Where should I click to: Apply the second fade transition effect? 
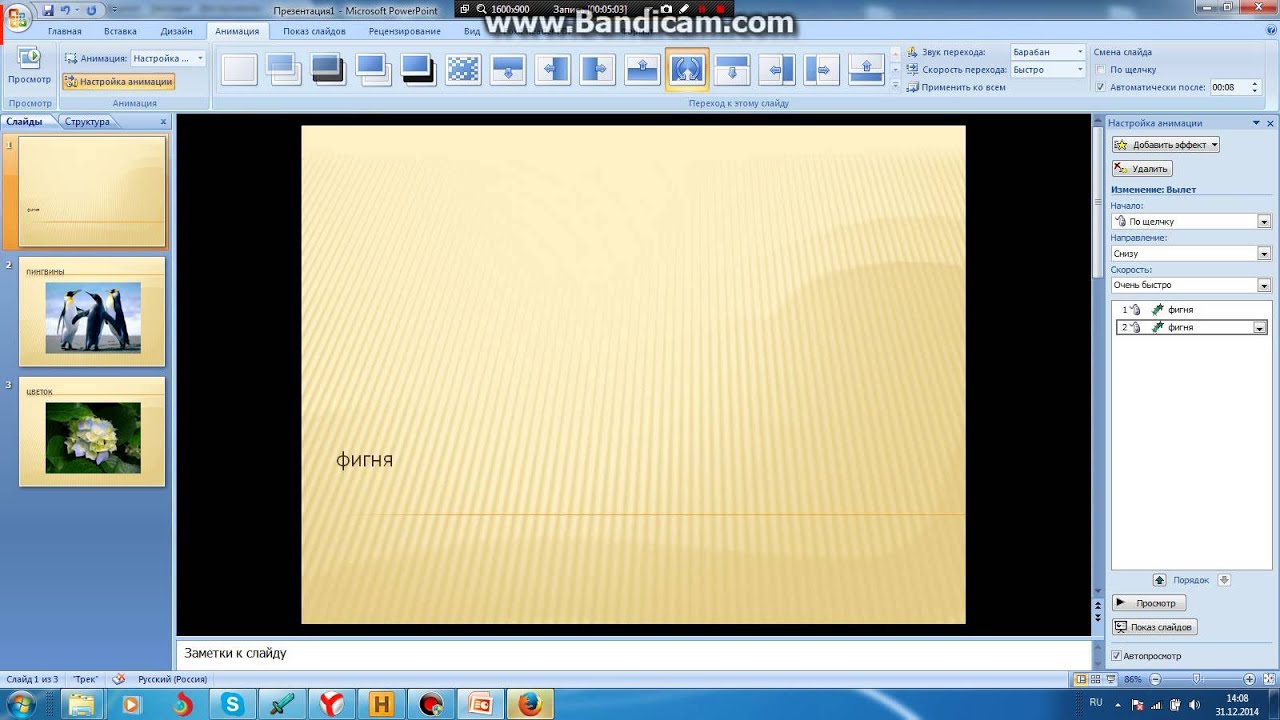pyautogui.click(x=283, y=69)
